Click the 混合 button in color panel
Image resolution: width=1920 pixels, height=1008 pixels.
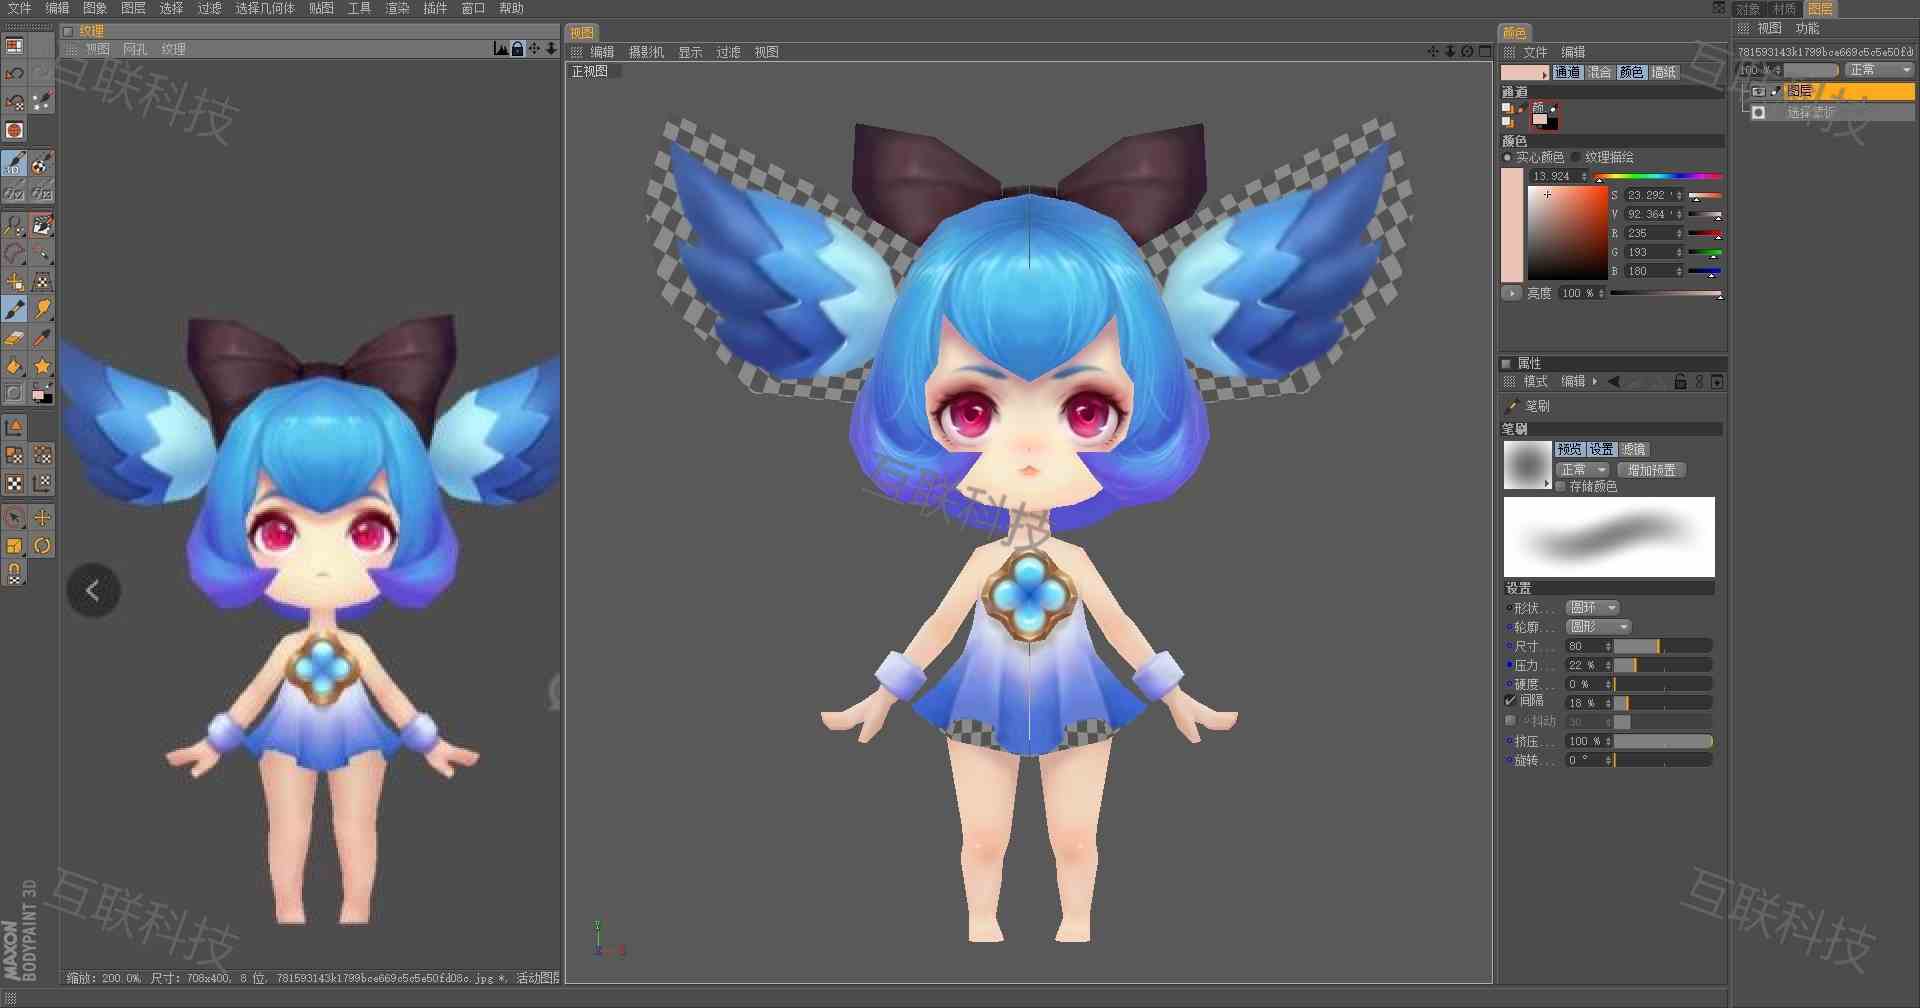pos(1599,72)
